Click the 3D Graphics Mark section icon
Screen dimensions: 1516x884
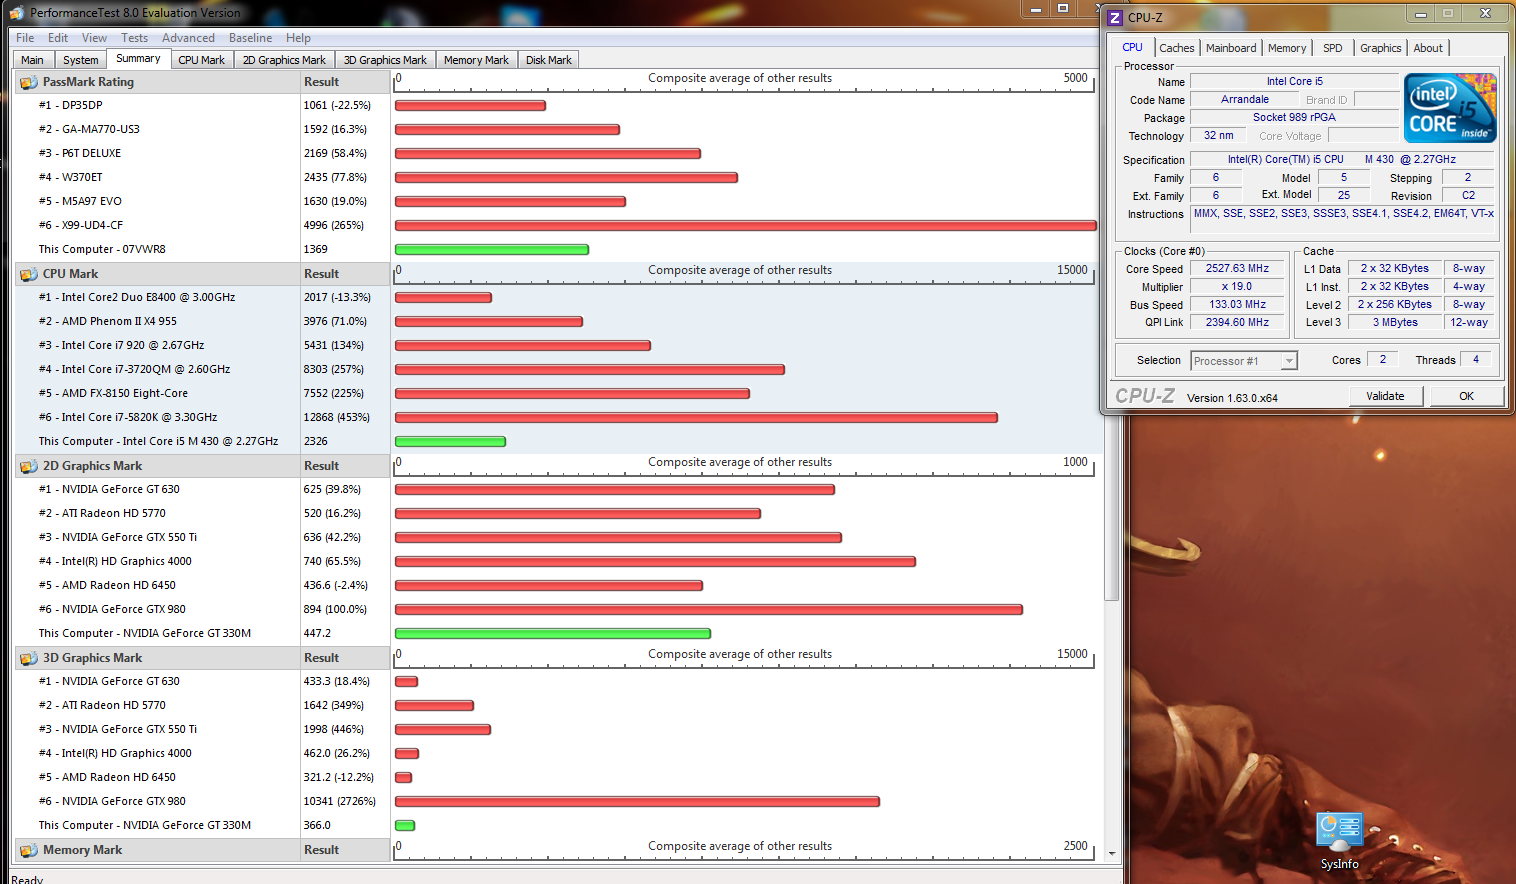coord(29,658)
